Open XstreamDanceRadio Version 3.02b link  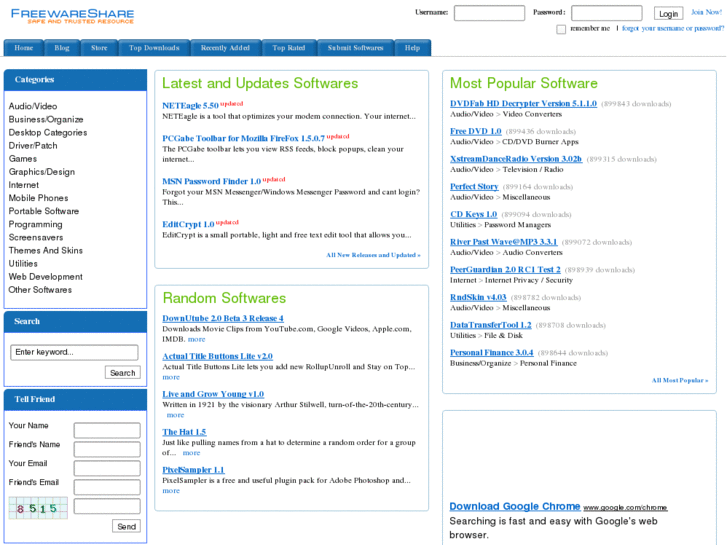516,159
